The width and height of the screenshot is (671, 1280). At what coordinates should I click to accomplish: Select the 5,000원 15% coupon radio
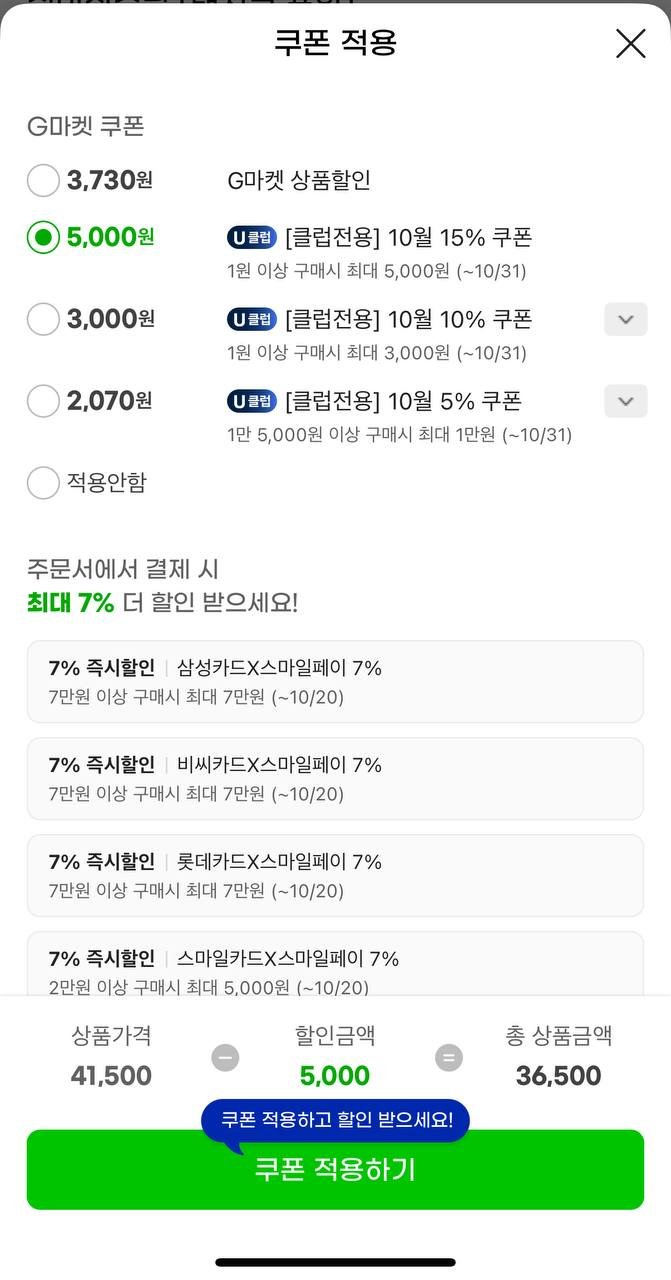43,238
